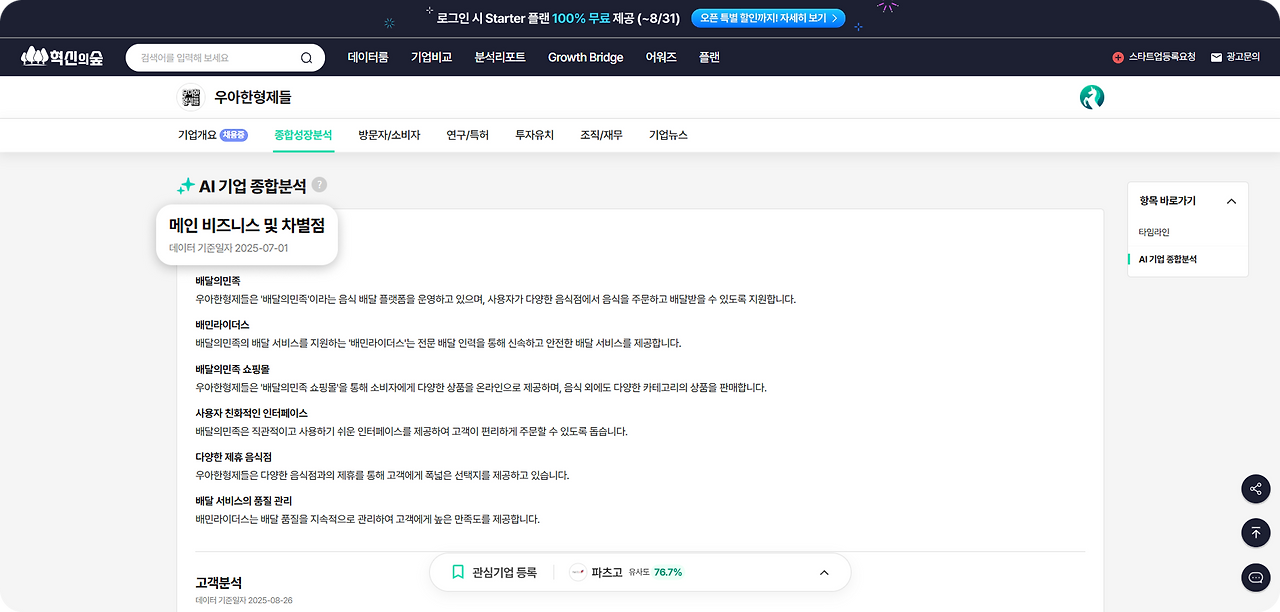Expand the similar company bar chevron
This screenshot has width=1280, height=612.
click(824, 573)
